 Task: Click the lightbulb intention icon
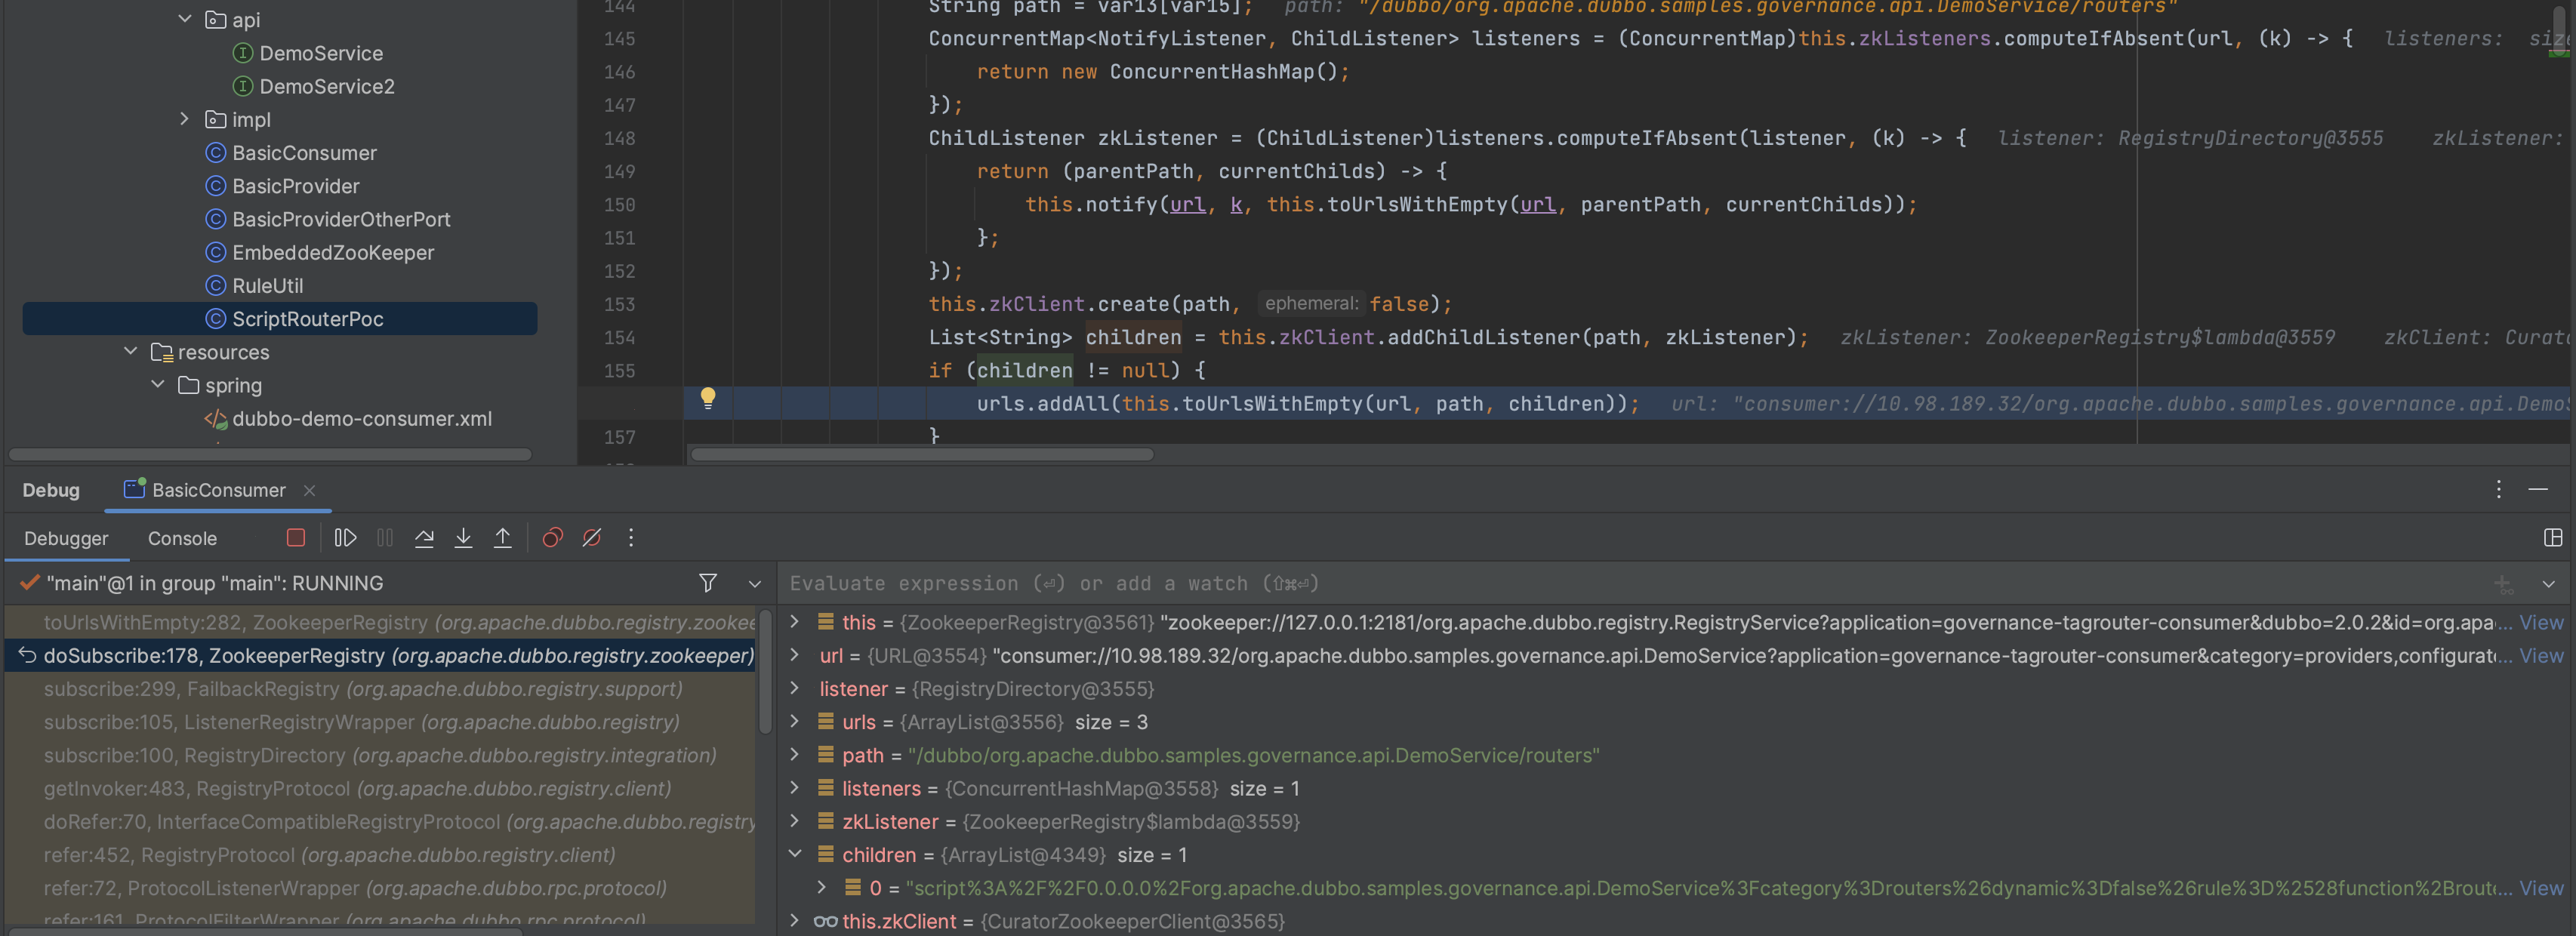(708, 398)
